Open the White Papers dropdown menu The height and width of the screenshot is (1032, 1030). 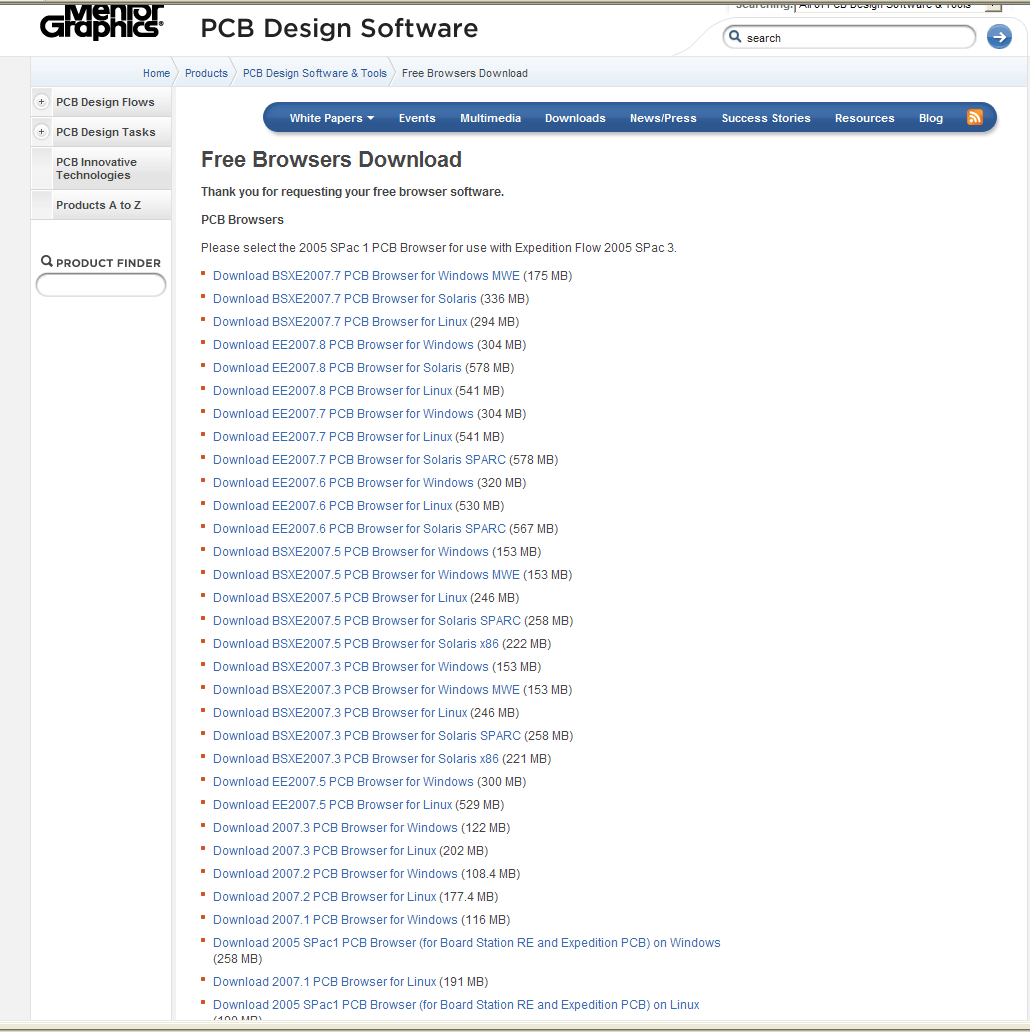332,118
